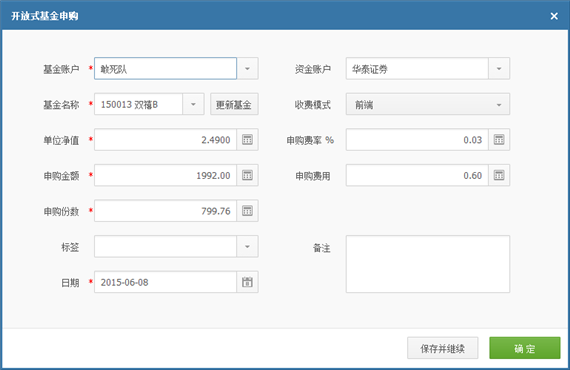This screenshot has height=370, width=570.
Task: Open calculator for 申购费率 % field
Action: point(499,140)
